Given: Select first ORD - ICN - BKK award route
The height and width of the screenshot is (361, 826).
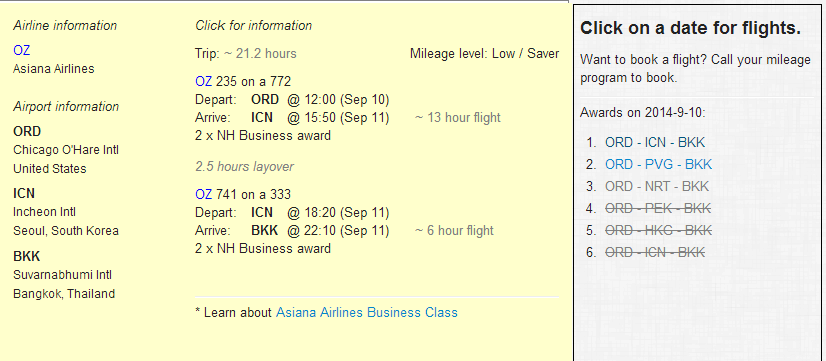Looking at the screenshot, I should coord(655,142).
